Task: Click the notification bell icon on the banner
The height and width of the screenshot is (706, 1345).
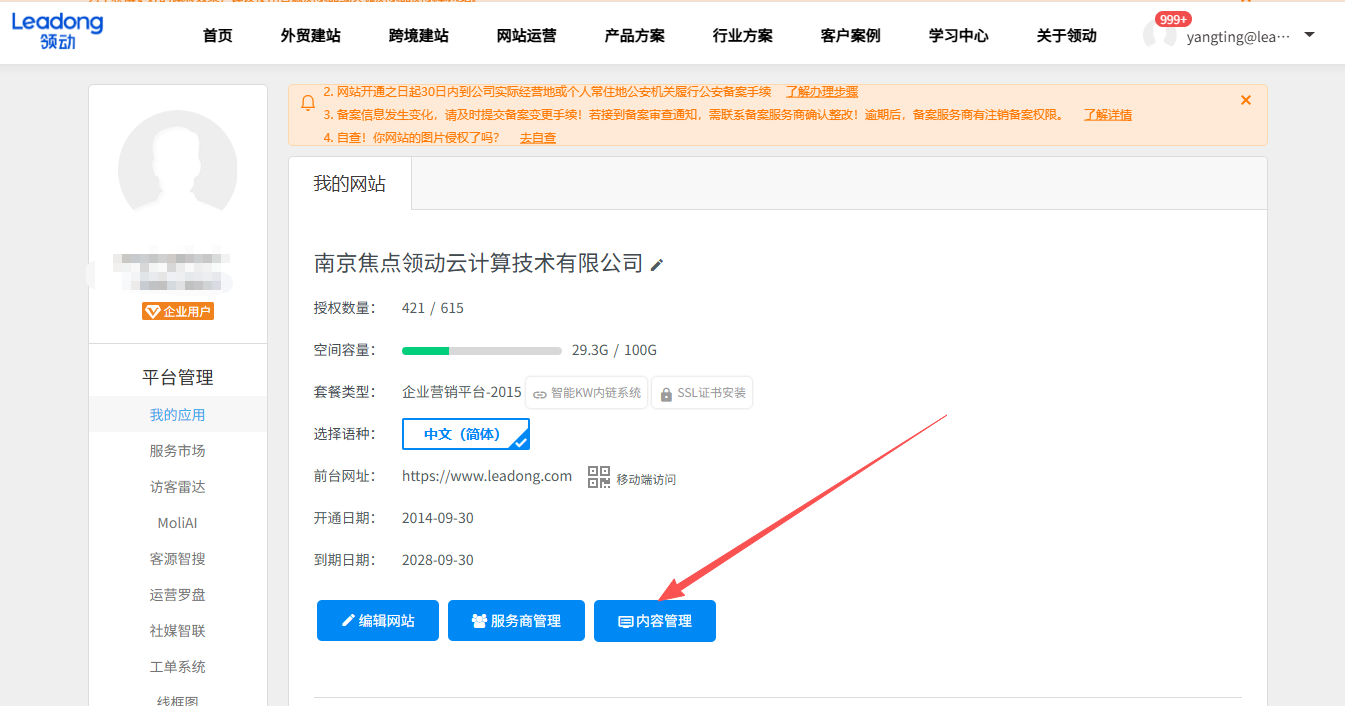Action: tap(308, 102)
